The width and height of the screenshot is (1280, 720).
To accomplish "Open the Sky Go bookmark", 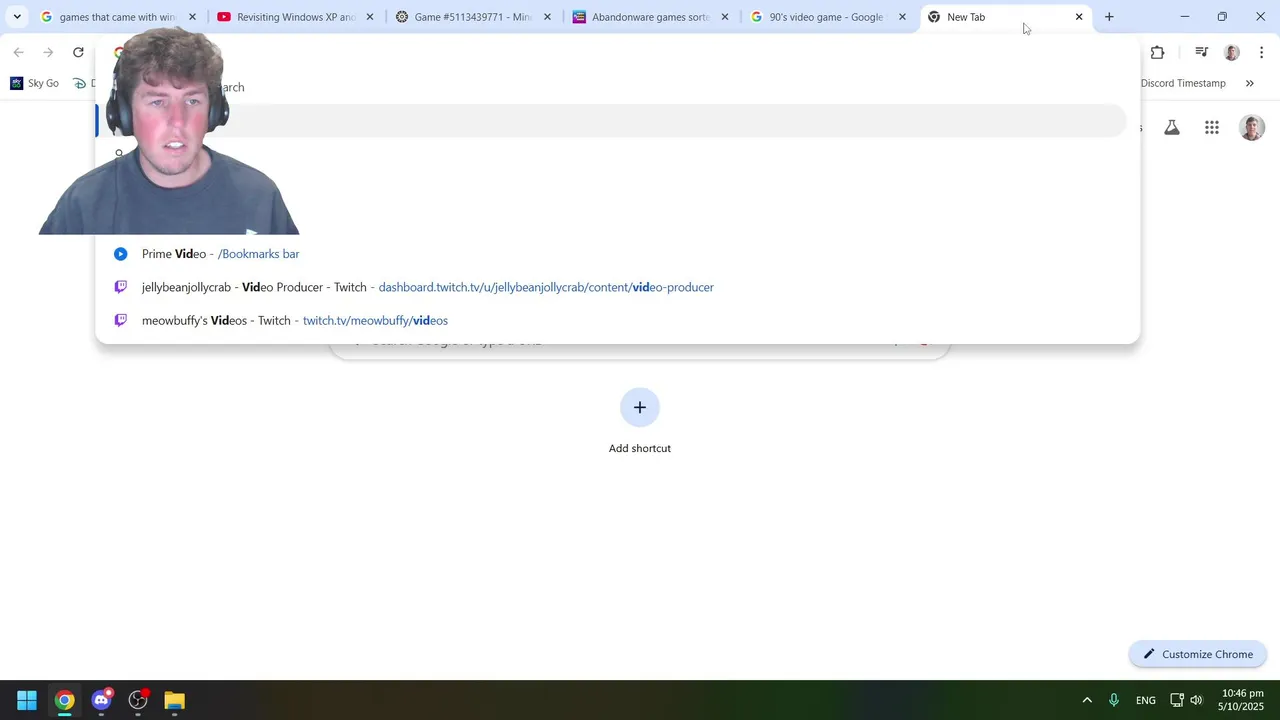I will pos(35,83).
